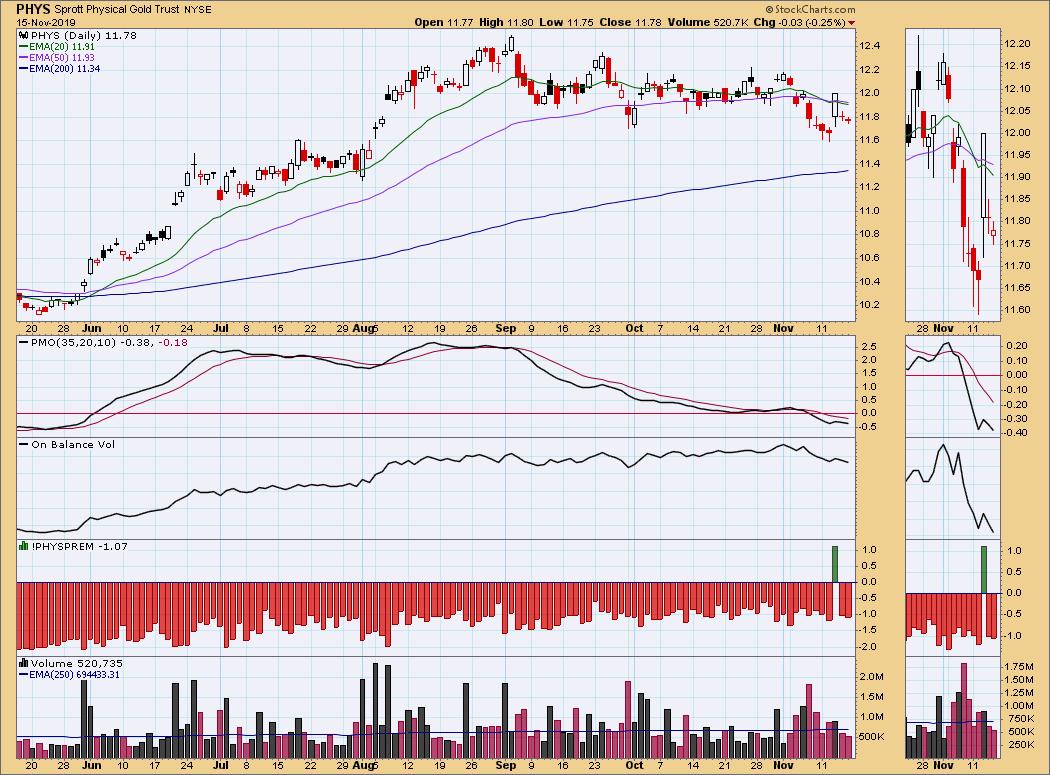The width and height of the screenshot is (1050, 775).
Task: Click the green premium bar in the main !PHYSPREM panel
Action: tap(835, 564)
